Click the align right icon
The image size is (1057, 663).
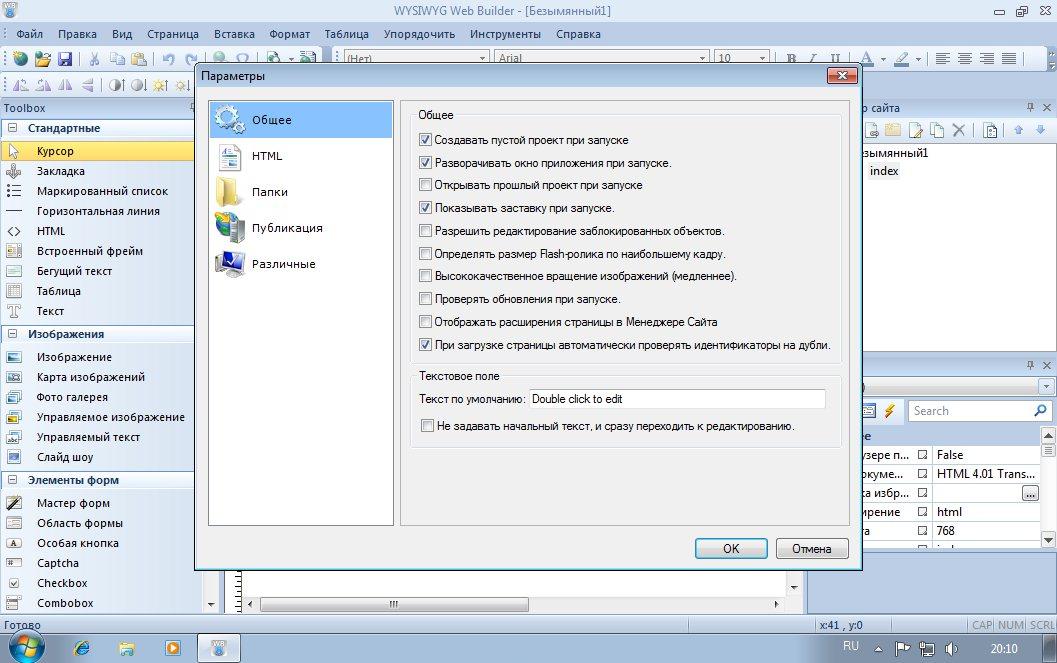tap(987, 59)
